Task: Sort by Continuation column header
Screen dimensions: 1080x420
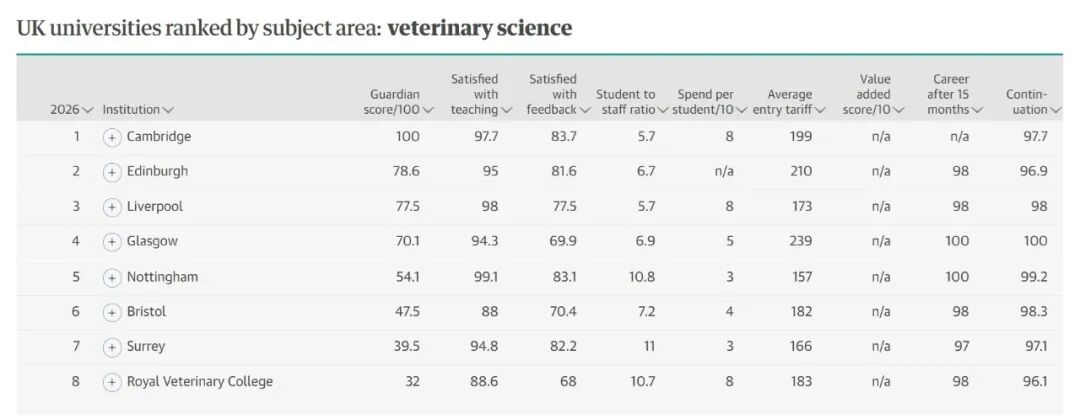Action: click(1031, 102)
